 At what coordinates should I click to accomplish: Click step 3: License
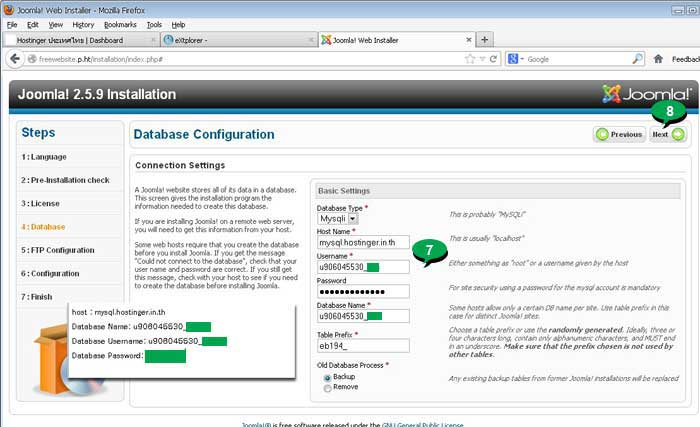click(40, 203)
